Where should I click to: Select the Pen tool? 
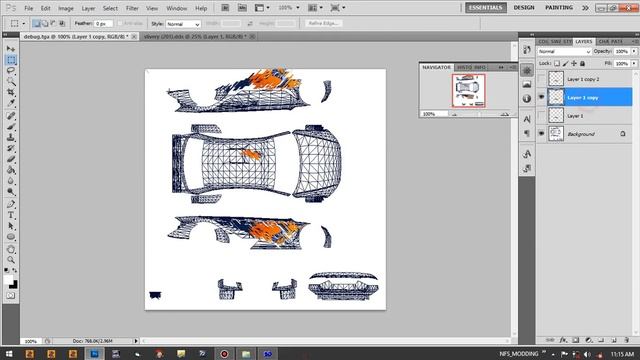[11, 204]
